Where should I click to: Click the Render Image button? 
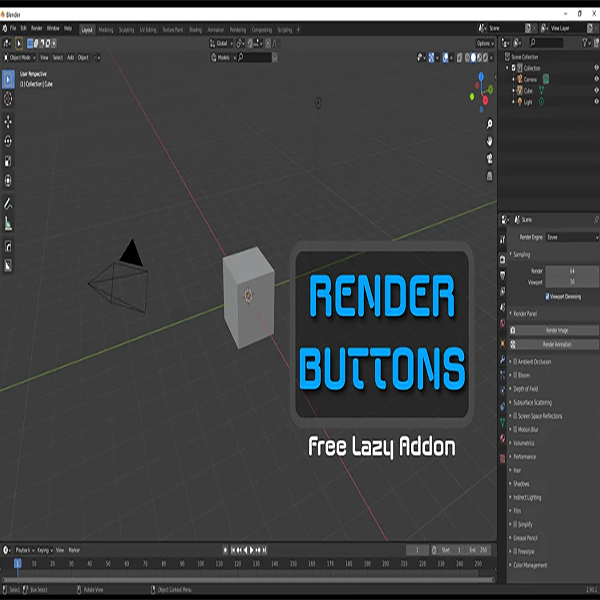pos(554,330)
